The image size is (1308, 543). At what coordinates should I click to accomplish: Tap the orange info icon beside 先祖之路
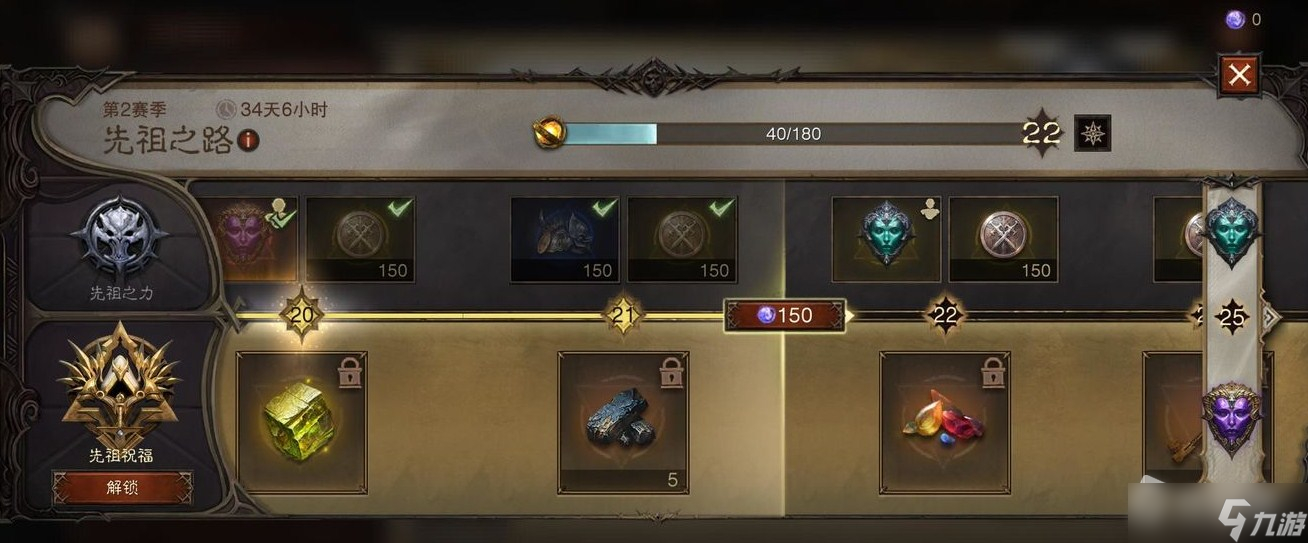click(250, 141)
